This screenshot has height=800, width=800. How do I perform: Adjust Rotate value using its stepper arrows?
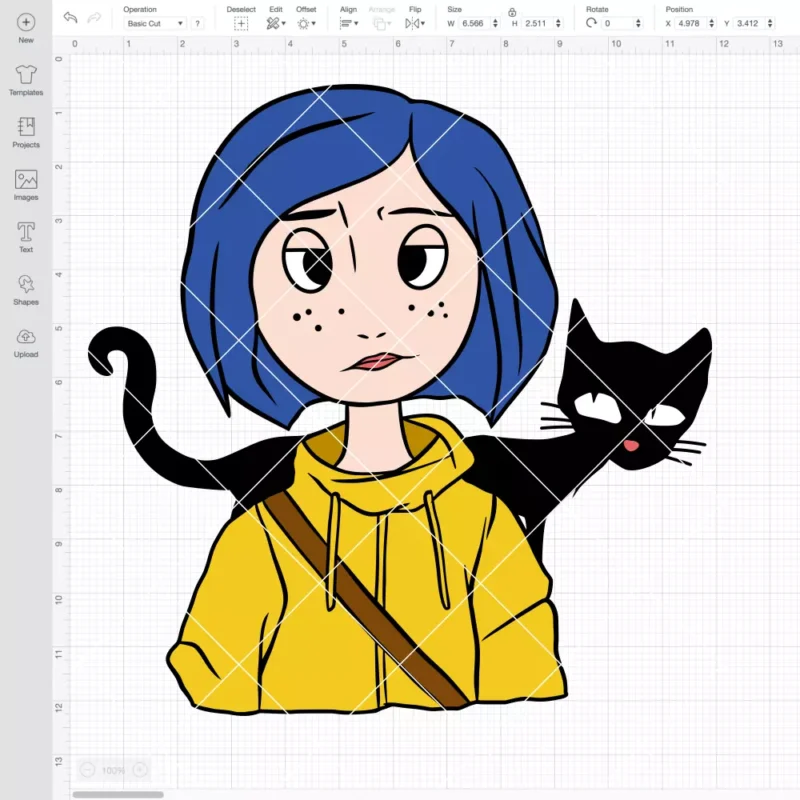pyautogui.click(x=638, y=23)
